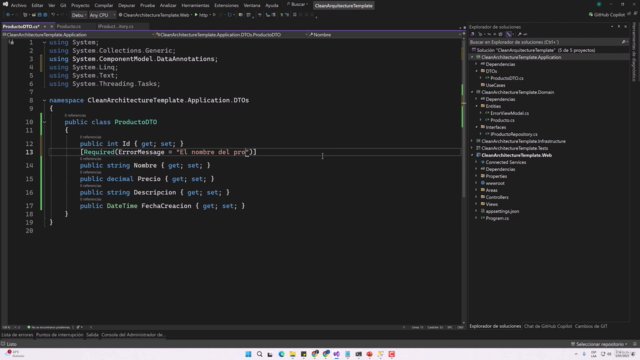Collapse the CleanArchitectureTemplate.Application project node
The image size is (640, 360).
pos(472,58)
